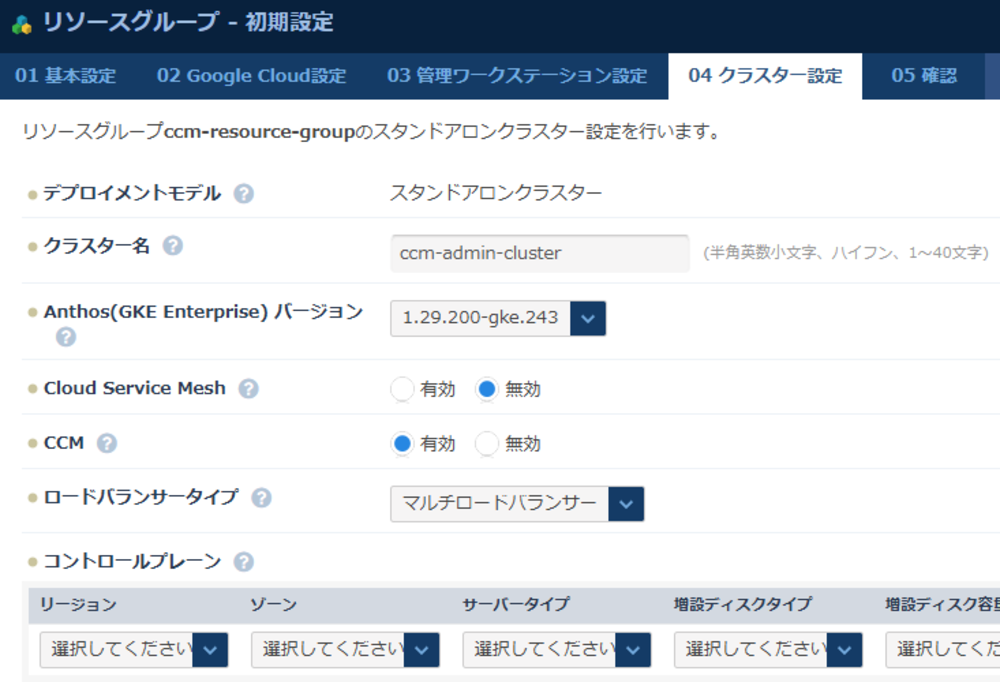Show help for Cloud Service Mesh
Screen dimensions: 1000x682
248,389
